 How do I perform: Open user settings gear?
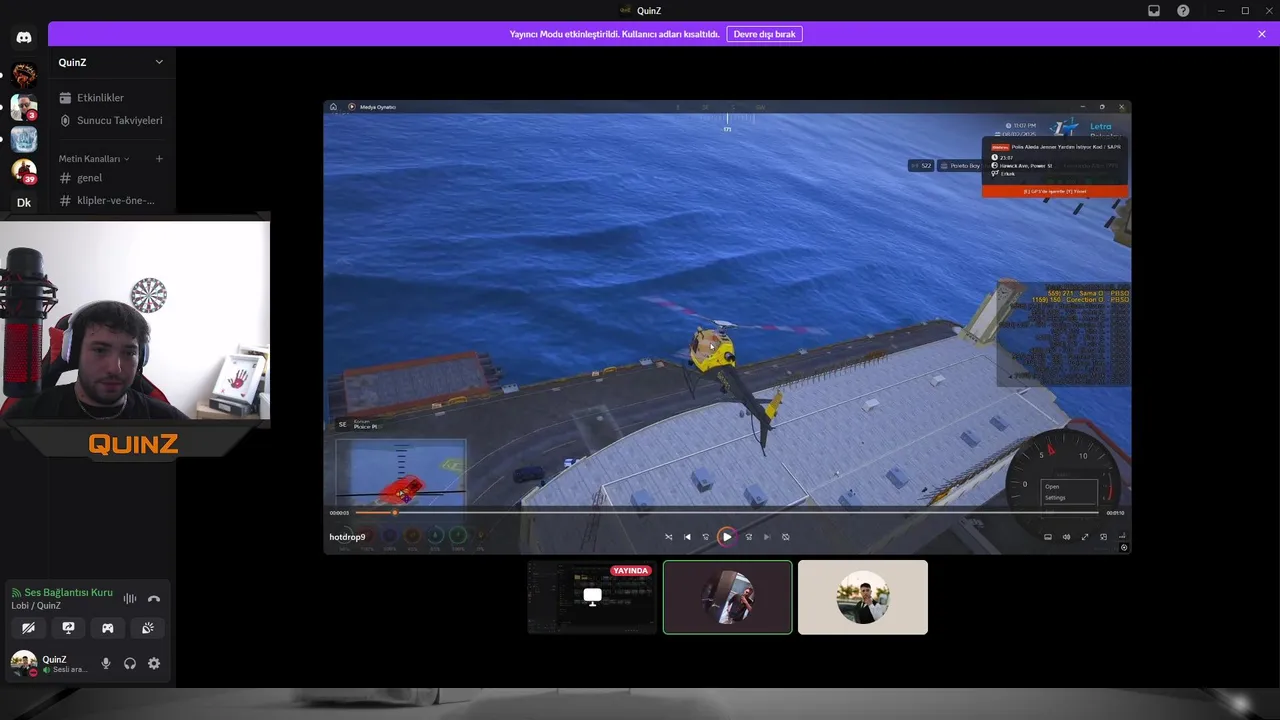click(154, 664)
